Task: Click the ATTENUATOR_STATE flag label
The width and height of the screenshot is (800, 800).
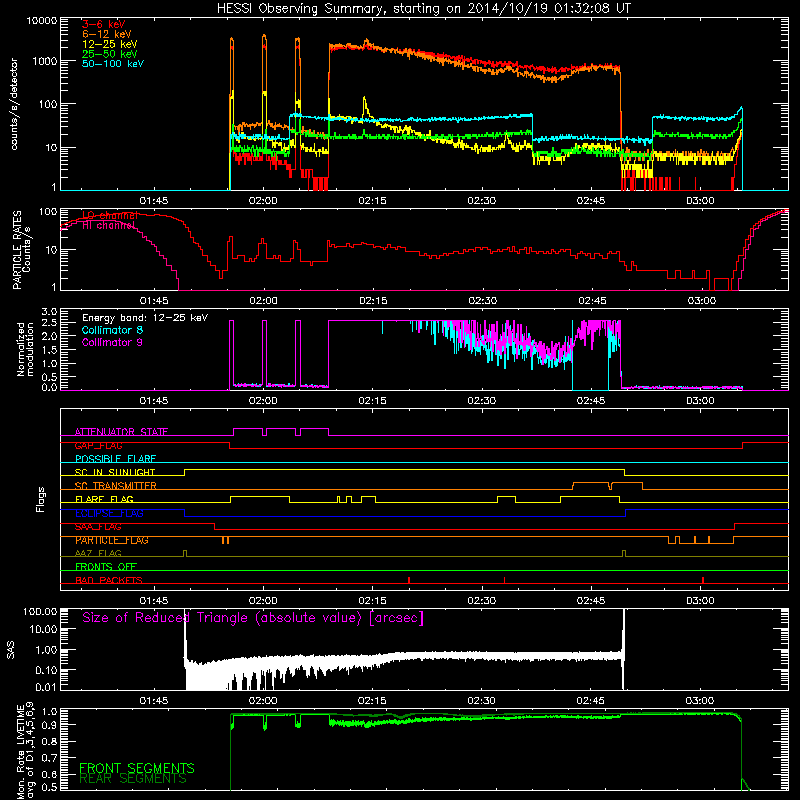Action: coord(121,432)
